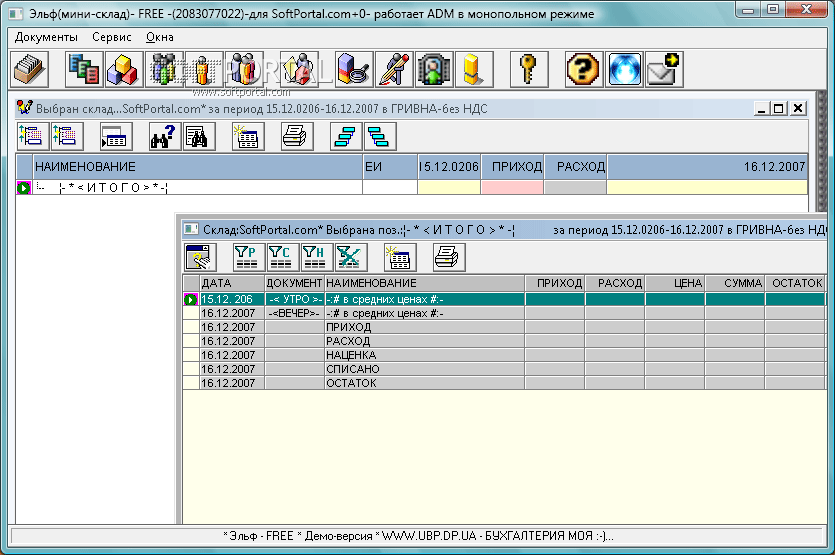Select the НАЦЕНКА row
The image size is (835, 555).
[504, 355]
